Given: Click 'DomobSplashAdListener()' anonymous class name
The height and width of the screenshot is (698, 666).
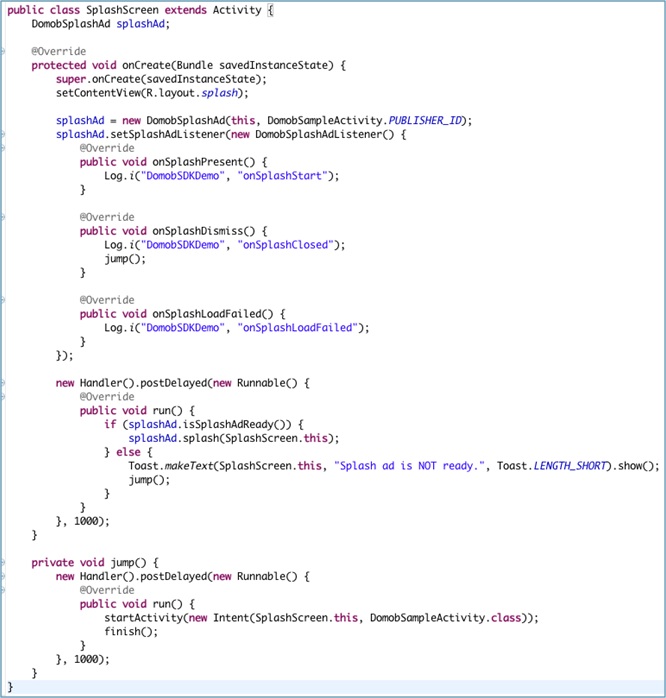Looking at the screenshot, I should pyautogui.click(x=325, y=134).
